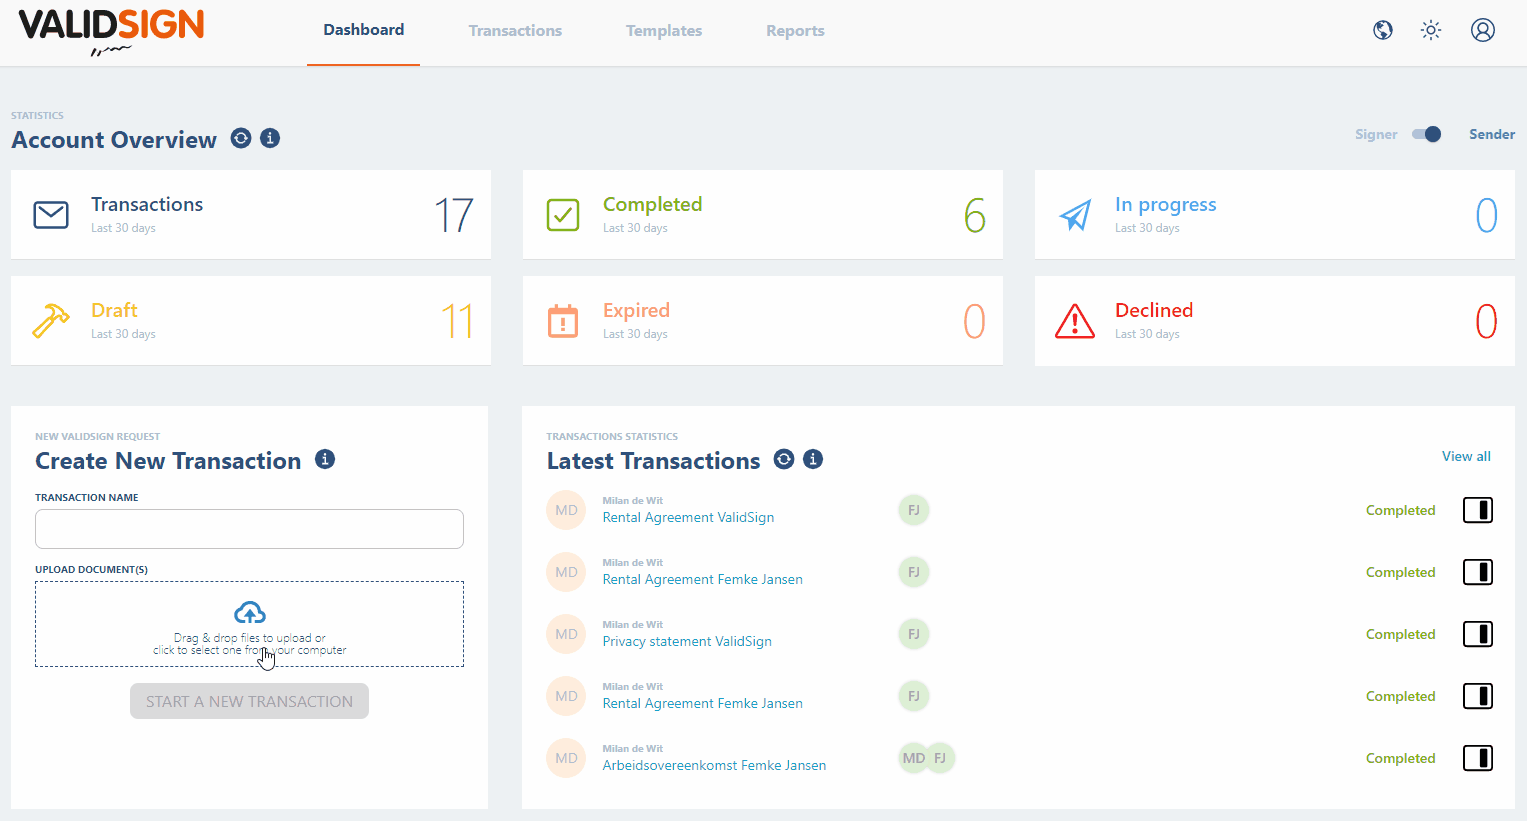Refresh the Latest Transactions list
Viewport: 1527px width, 821px height.
coord(784,459)
